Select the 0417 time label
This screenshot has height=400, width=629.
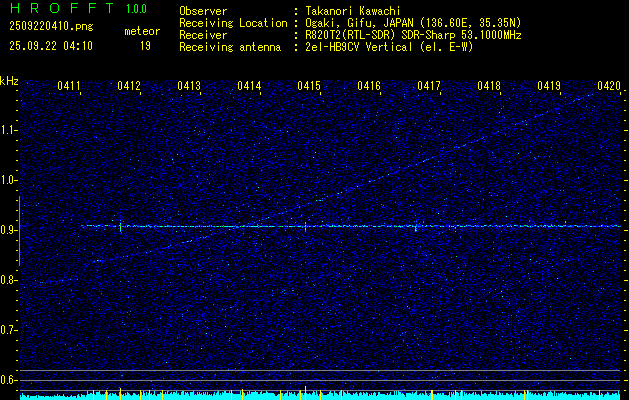tap(429, 87)
